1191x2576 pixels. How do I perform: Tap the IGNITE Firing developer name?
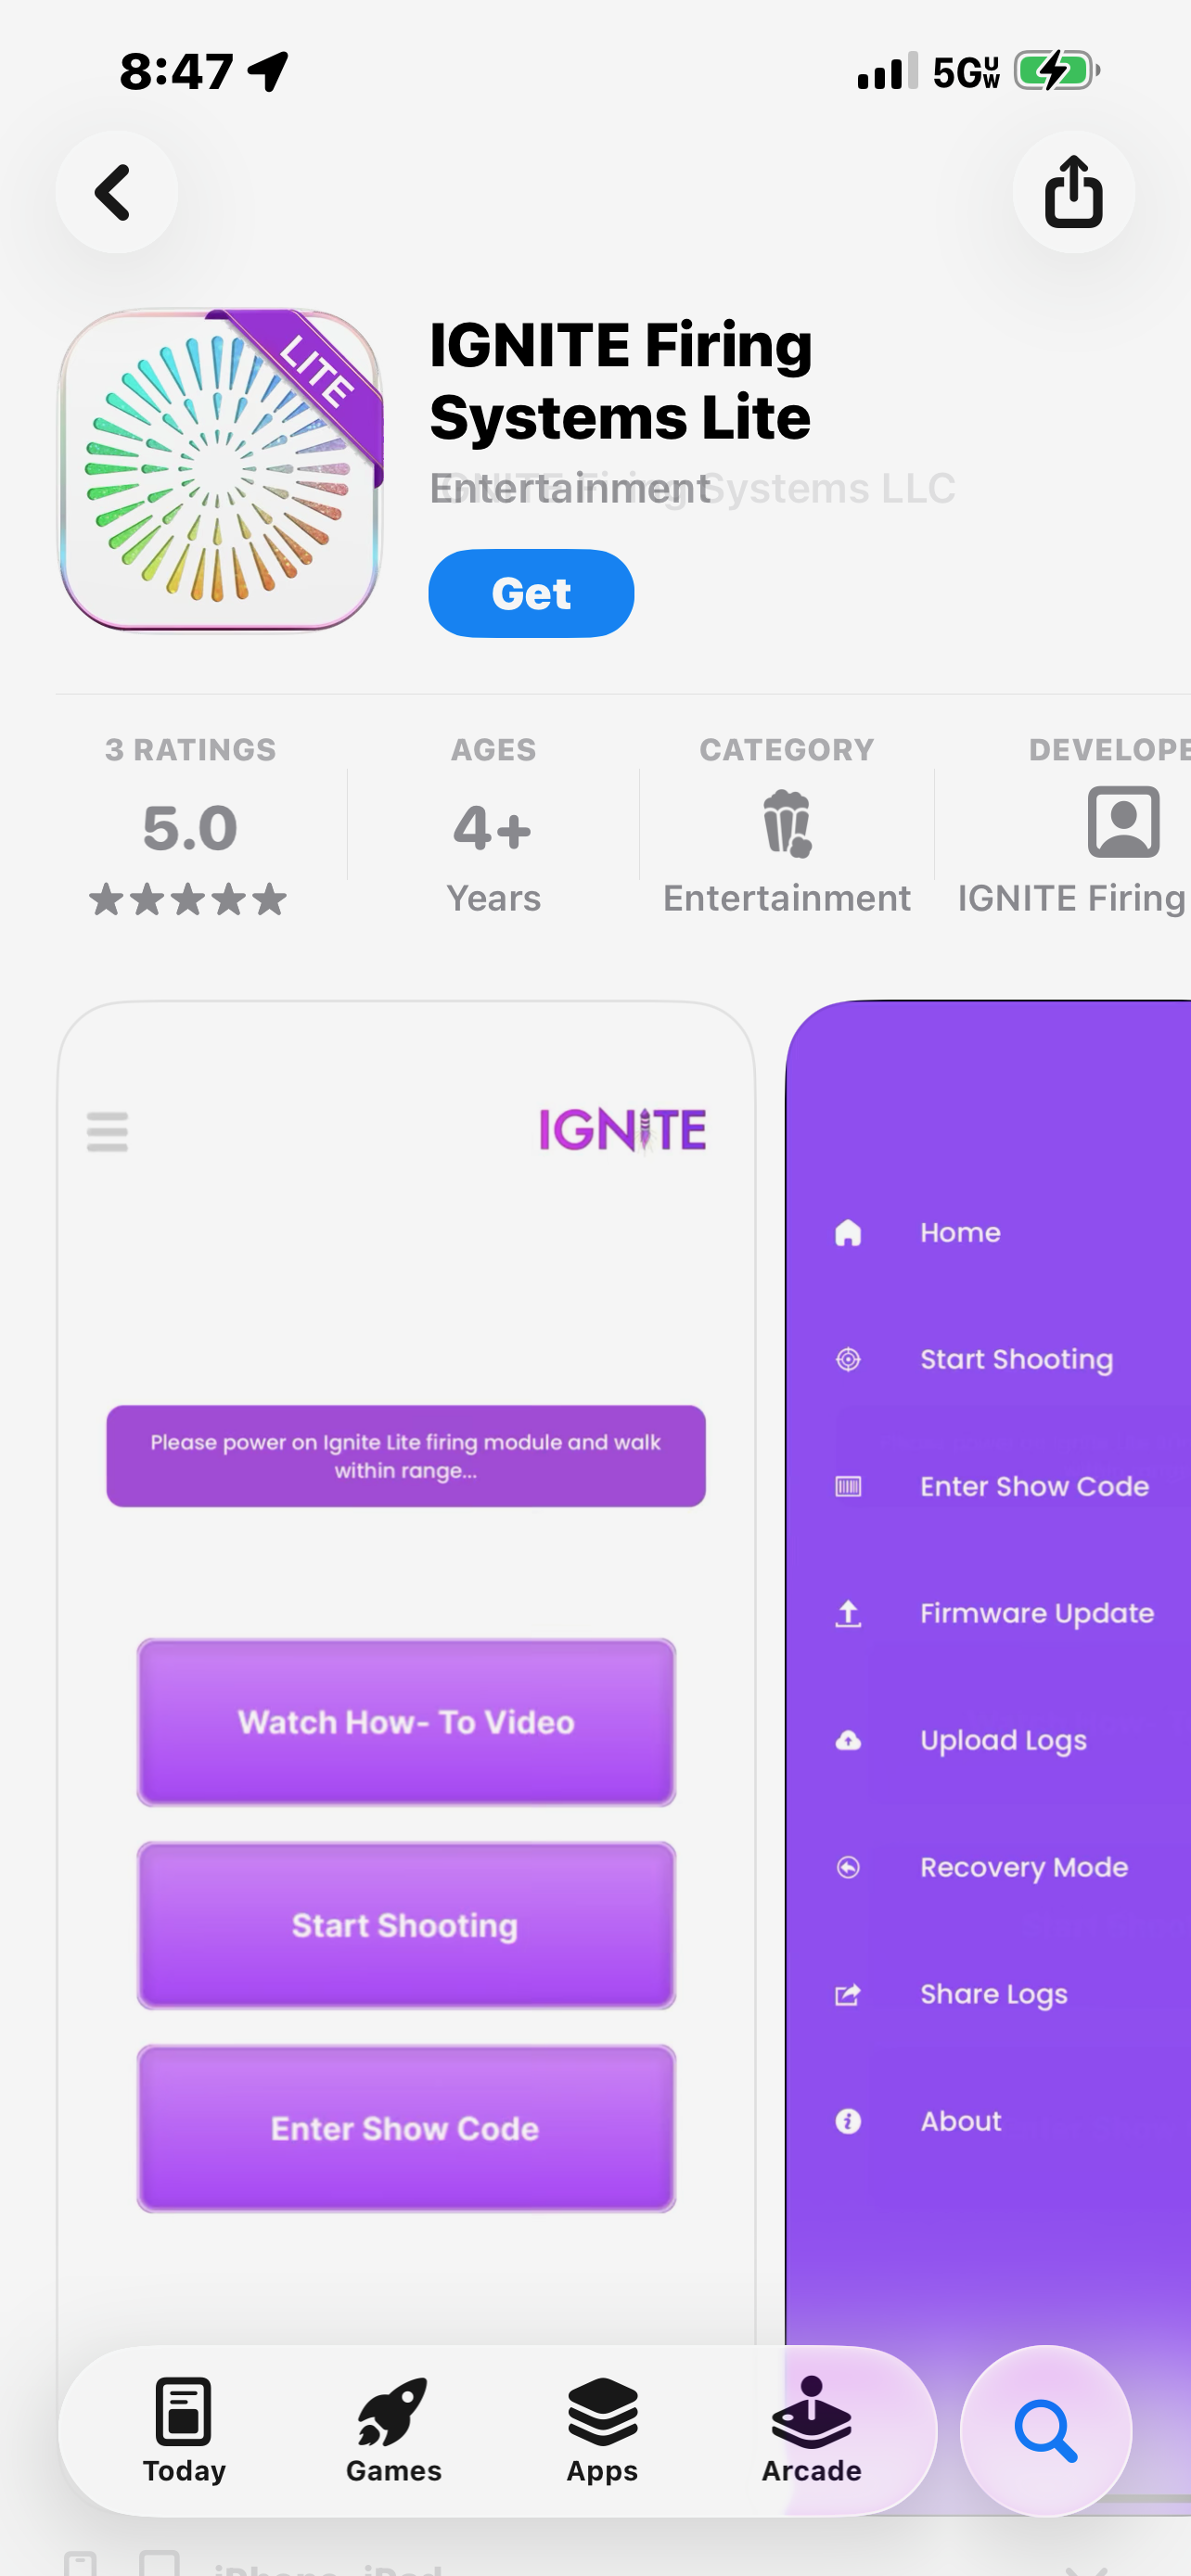pos(1071,898)
